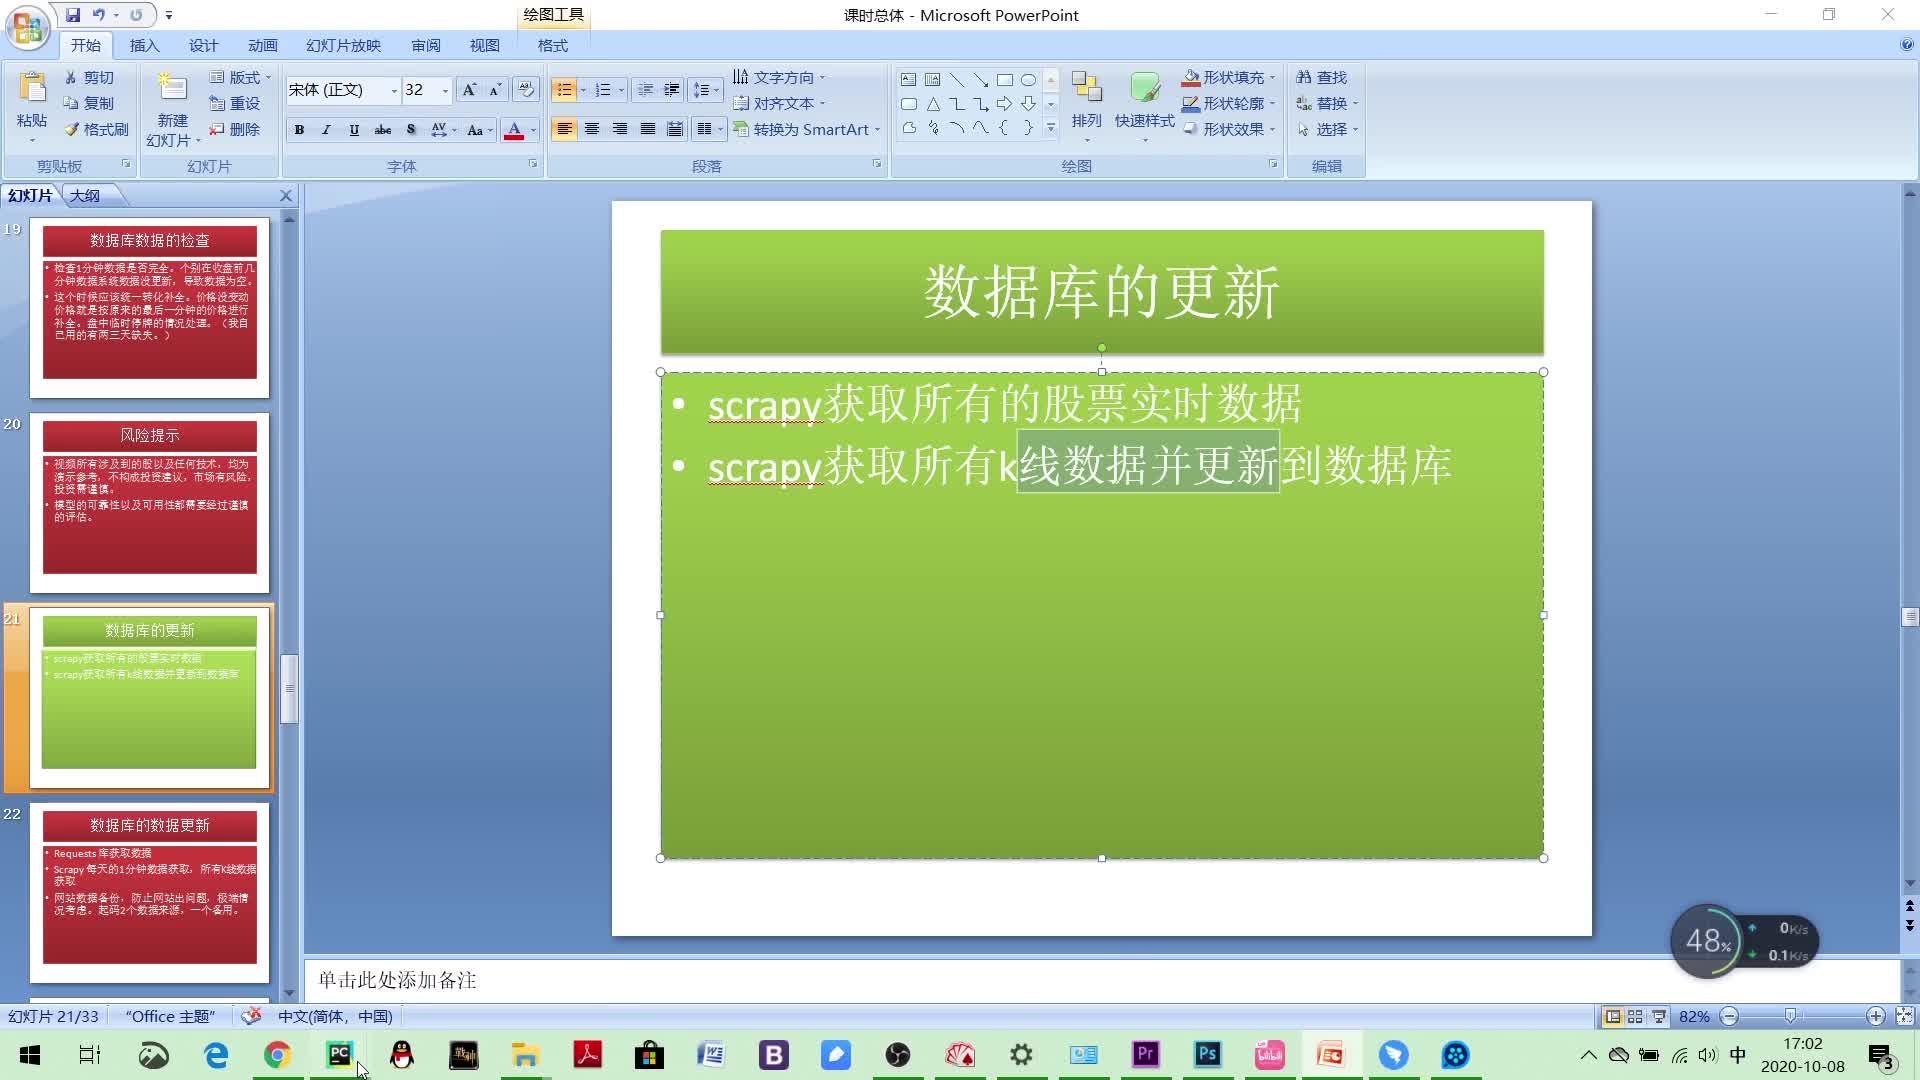The width and height of the screenshot is (1920, 1080).
Task: Toggle Align Text Left
Action: tap(564, 130)
